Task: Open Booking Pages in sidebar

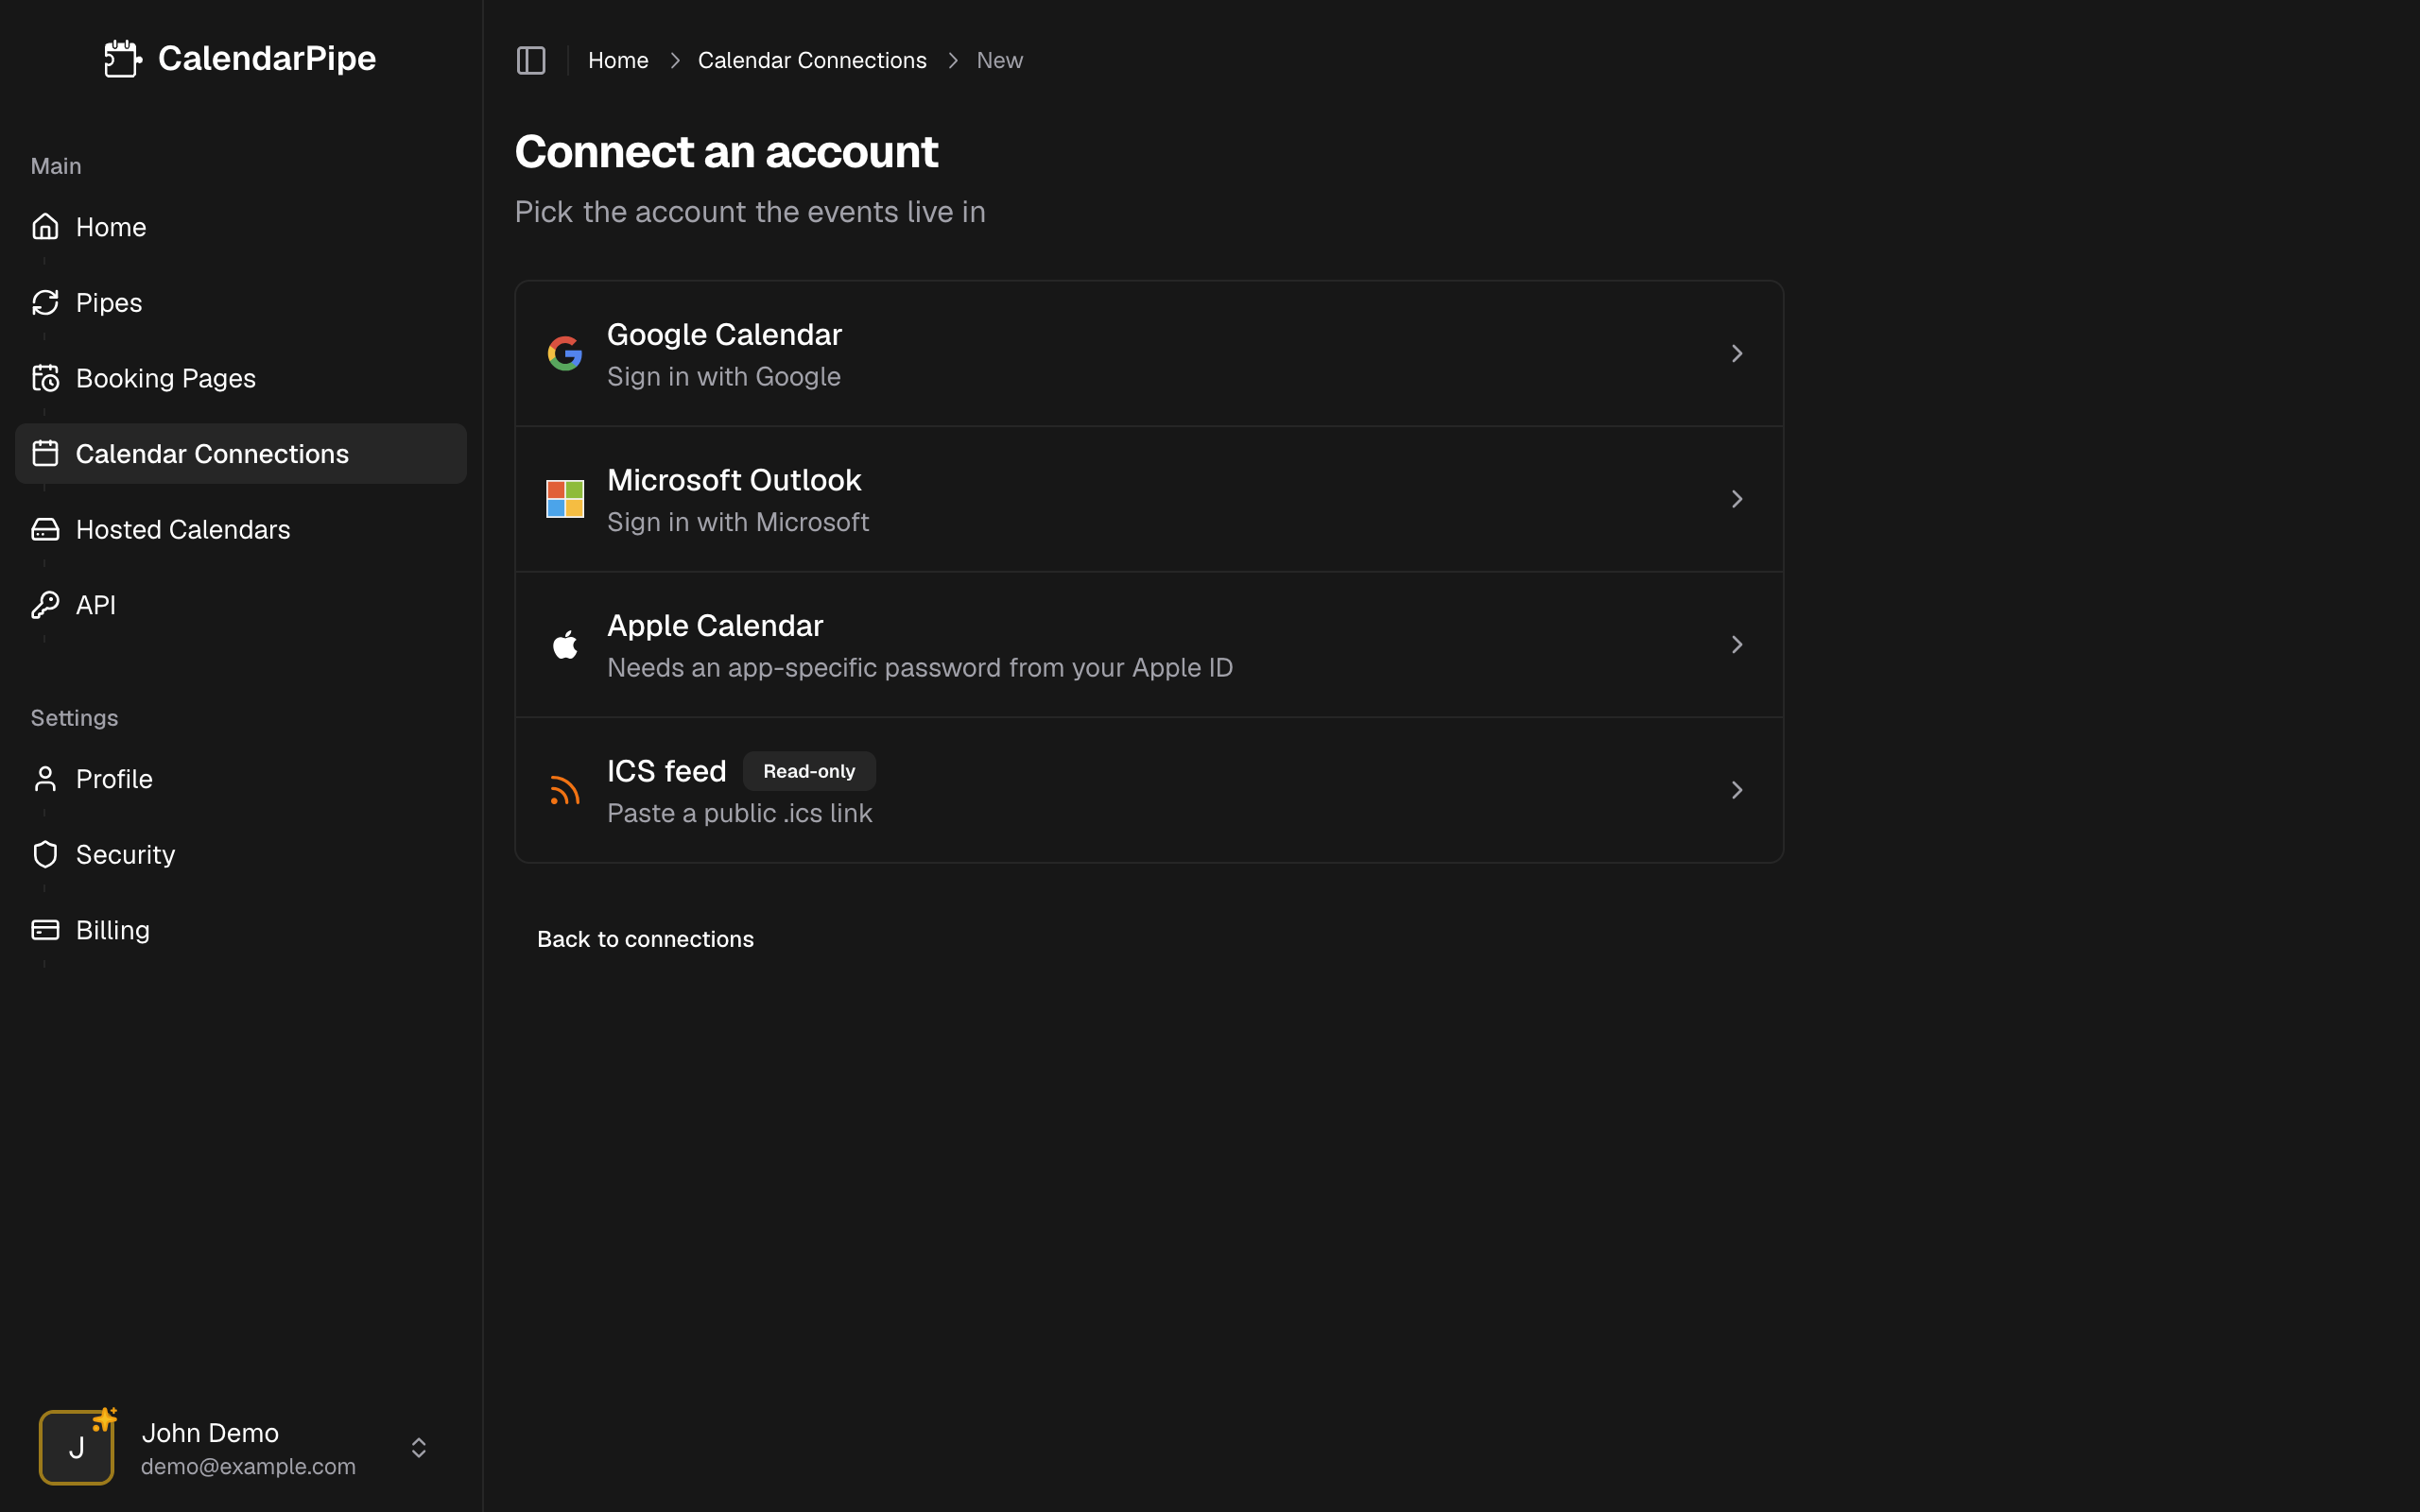Action: coord(241,378)
